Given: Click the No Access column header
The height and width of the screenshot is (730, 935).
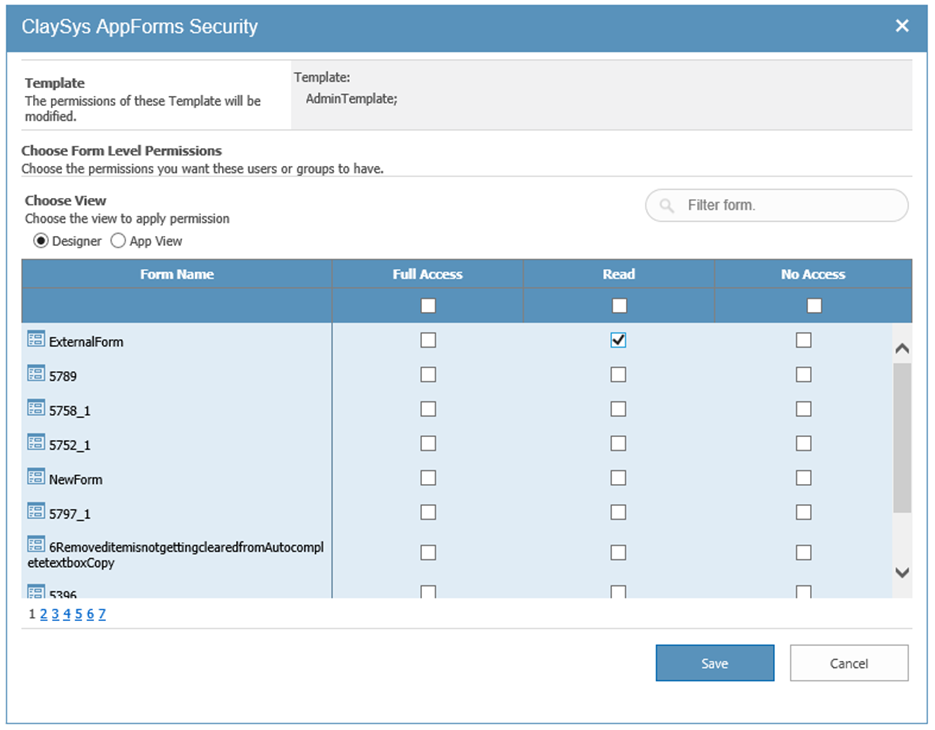Looking at the screenshot, I should coord(813,274).
